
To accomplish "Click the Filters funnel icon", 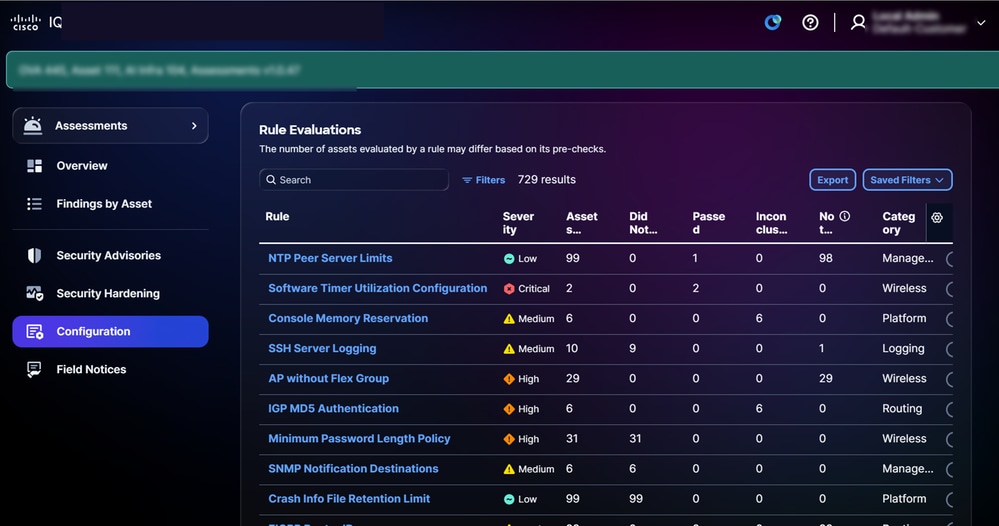I will coord(467,180).
